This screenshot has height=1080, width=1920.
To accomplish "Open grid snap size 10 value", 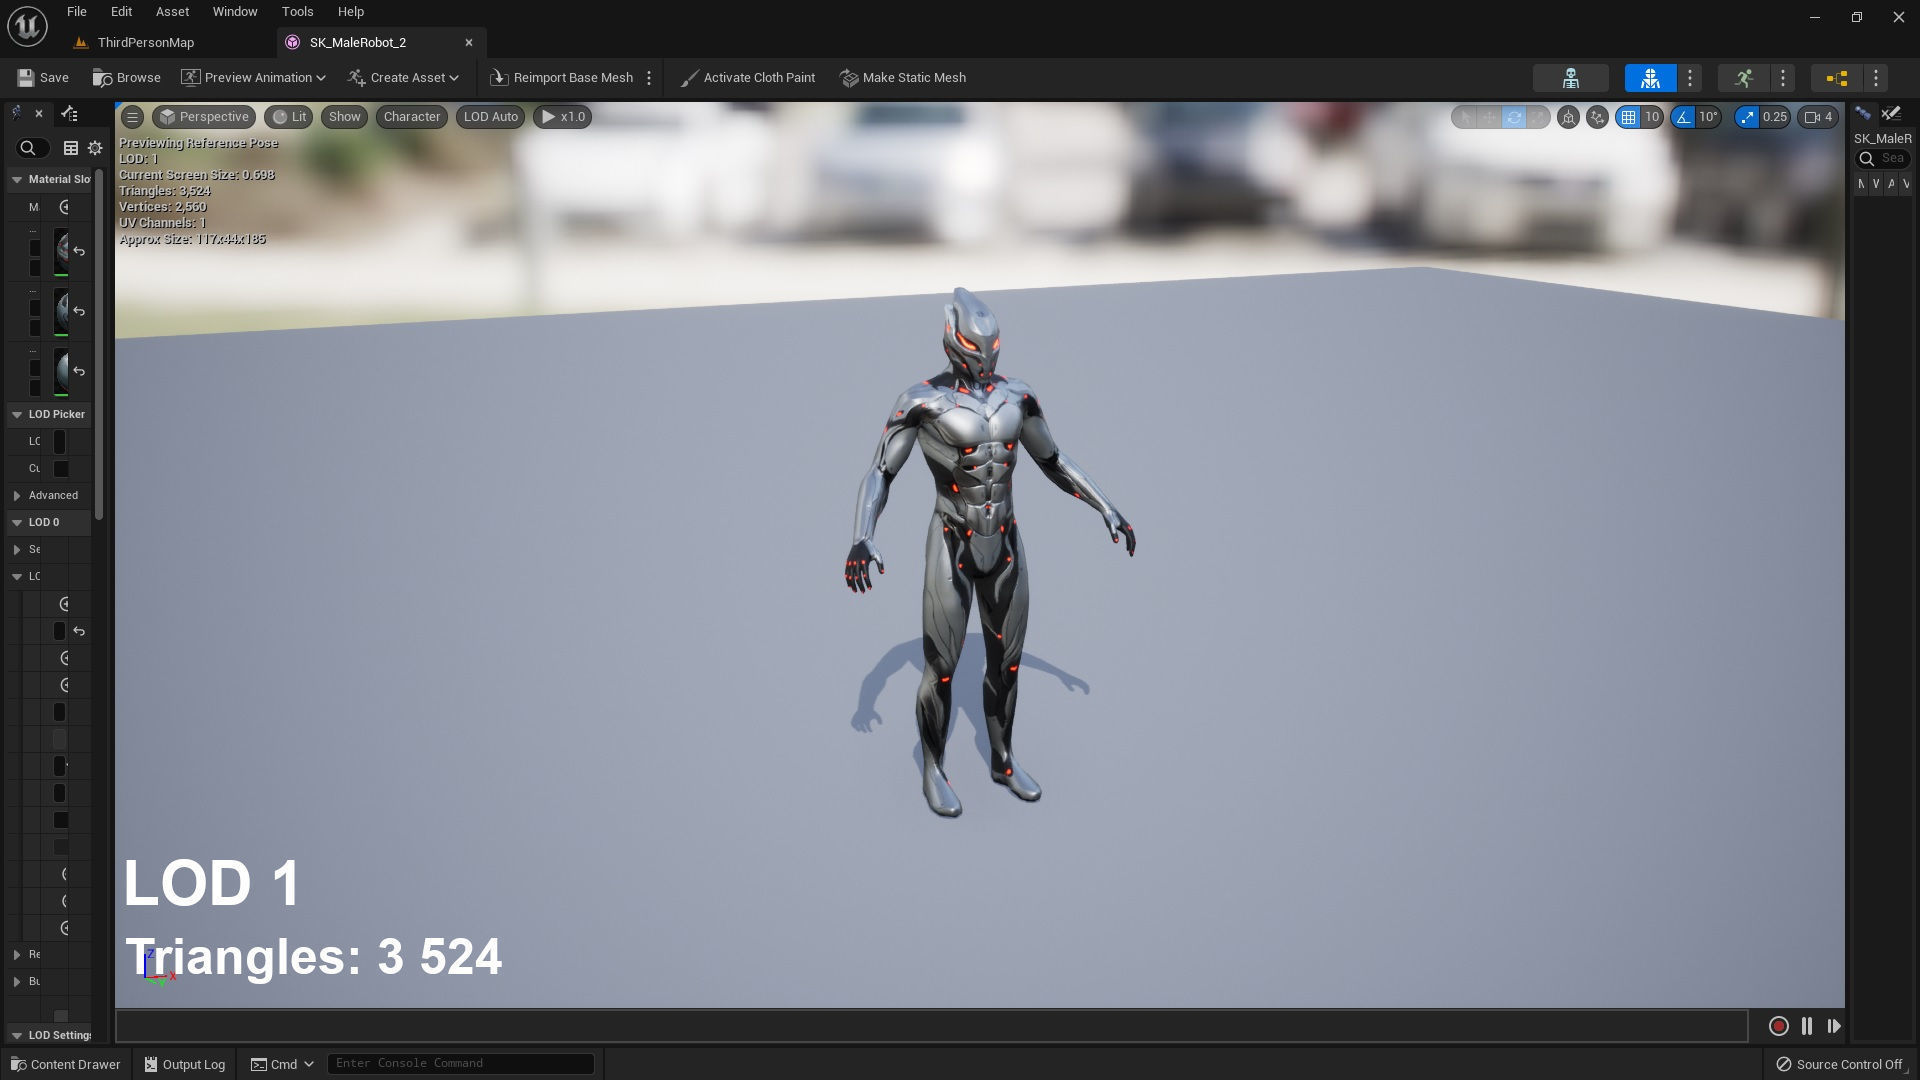I will coord(1652,117).
